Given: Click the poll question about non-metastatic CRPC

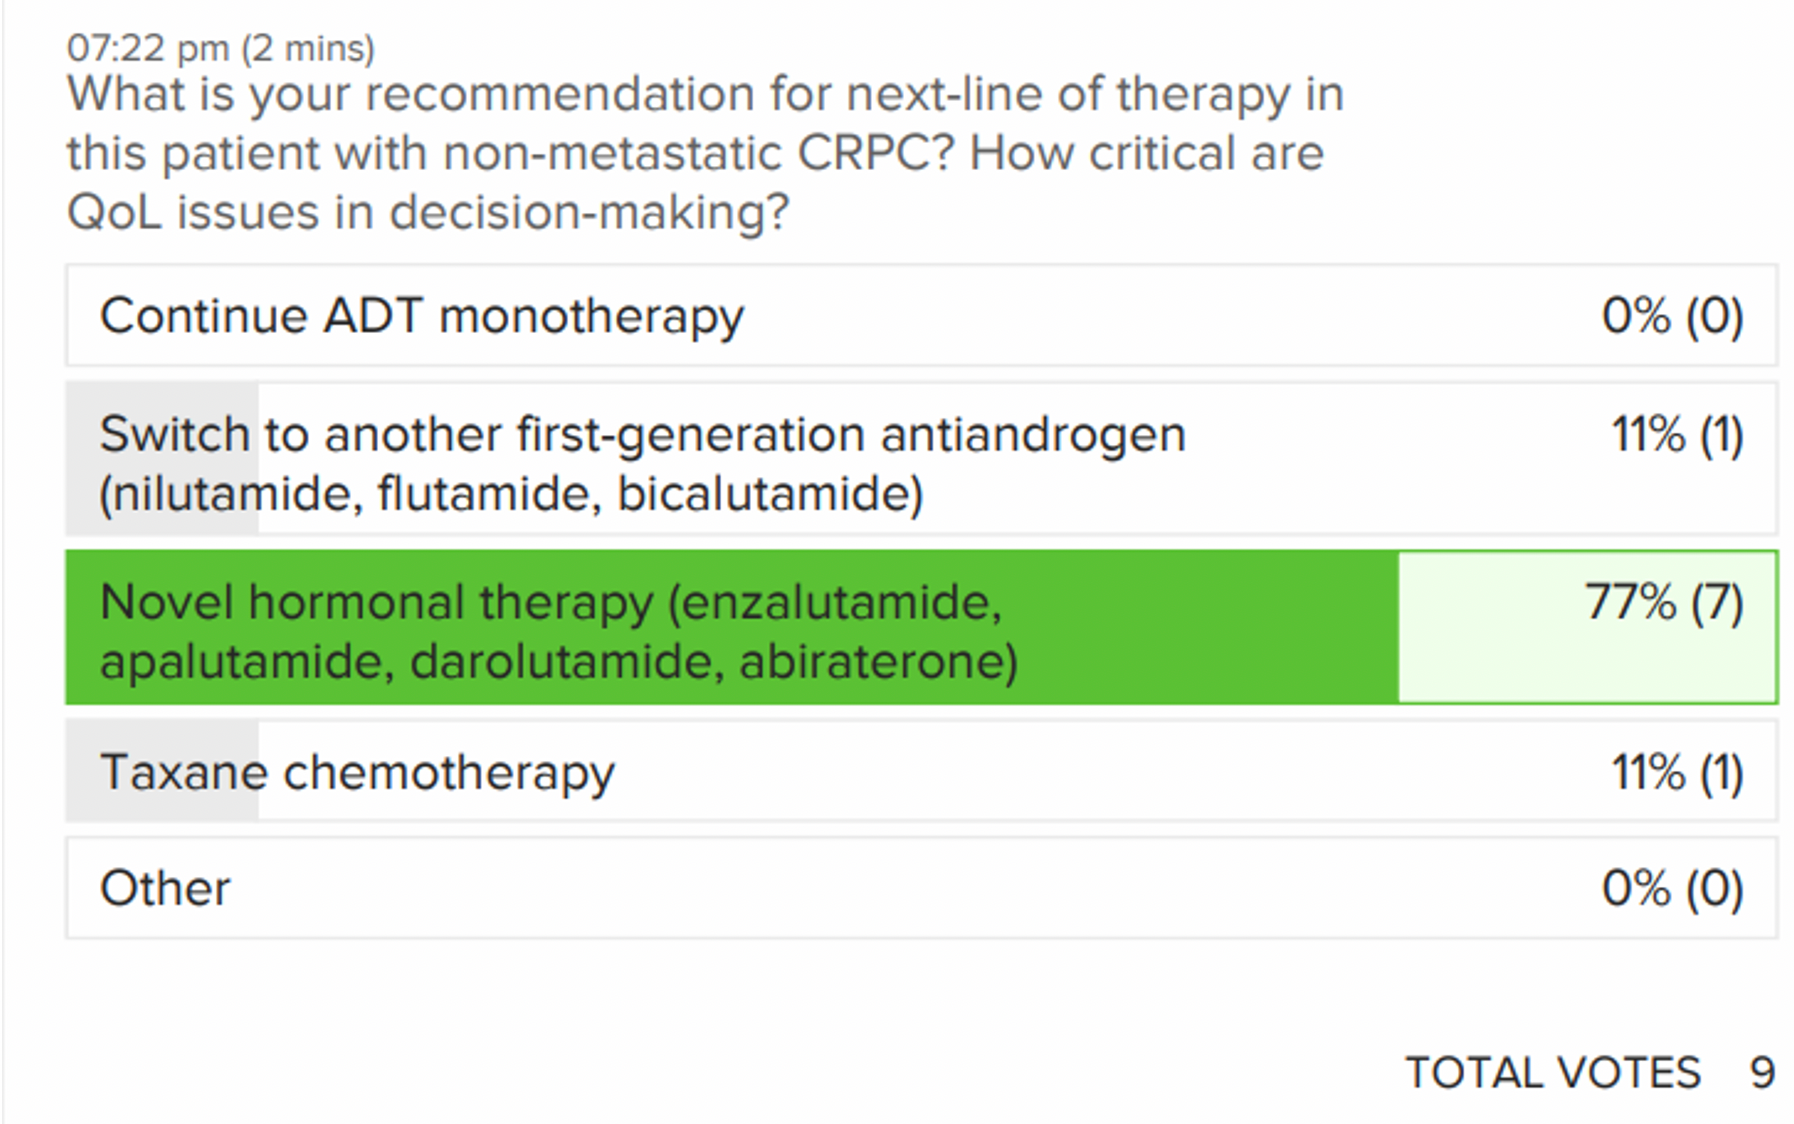Looking at the screenshot, I should coord(705,153).
